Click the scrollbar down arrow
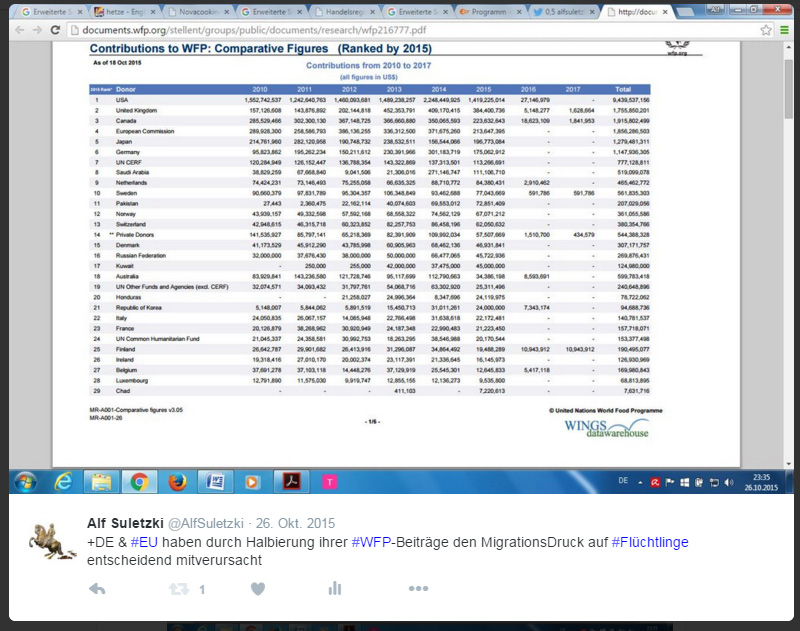 788,463
